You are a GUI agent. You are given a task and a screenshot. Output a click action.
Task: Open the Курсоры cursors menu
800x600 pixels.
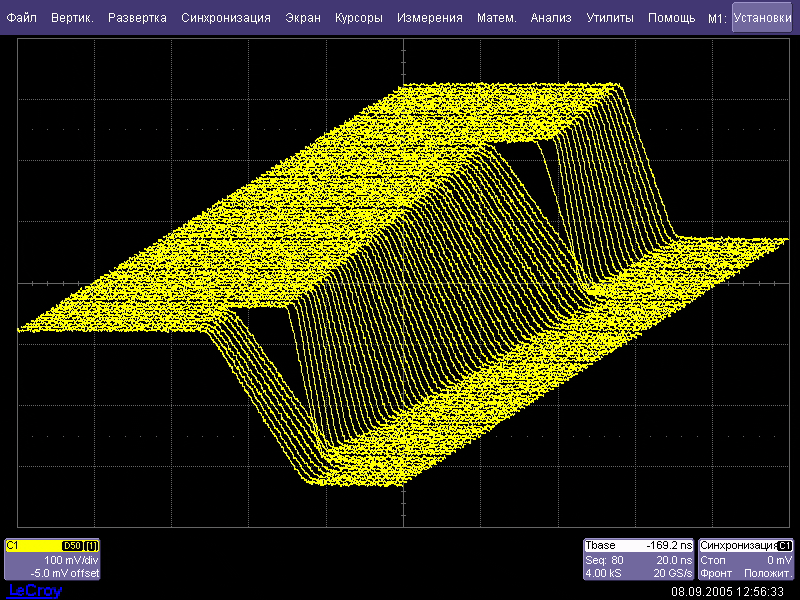click(x=359, y=18)
